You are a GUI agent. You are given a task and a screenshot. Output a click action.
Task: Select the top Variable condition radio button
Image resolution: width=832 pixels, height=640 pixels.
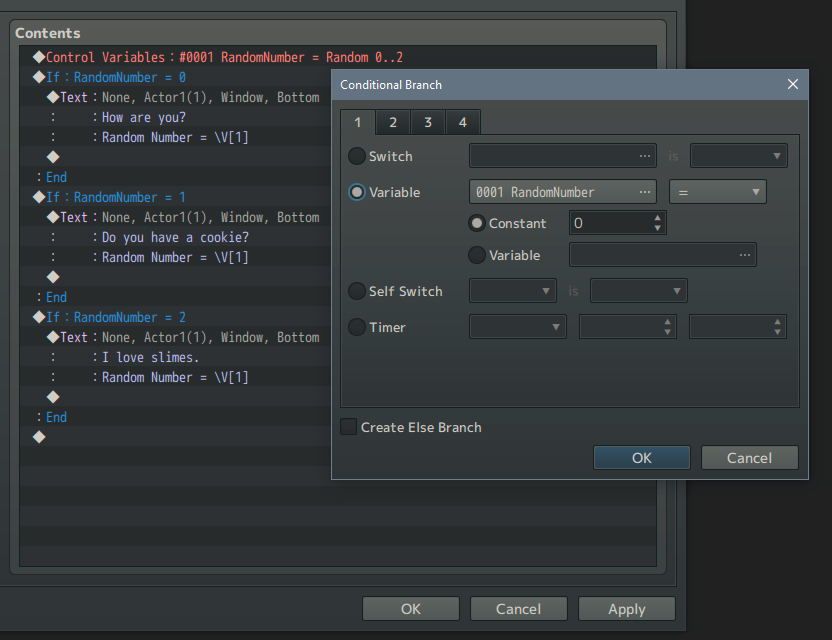coord(357,192)
